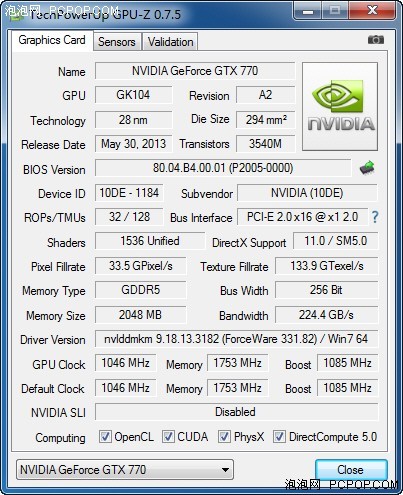
Task: Select the Graphics Card tab
Action: pyautogui.click(x=52, y=40)
